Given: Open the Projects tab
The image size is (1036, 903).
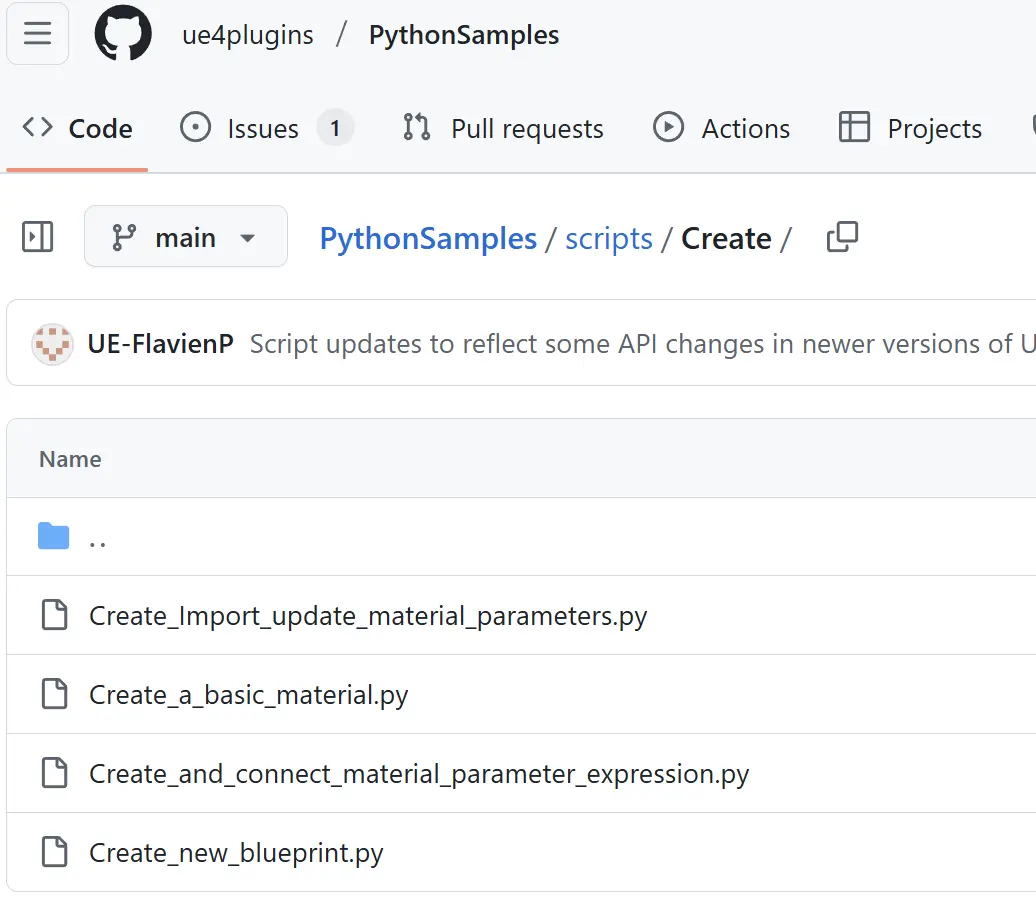Looking at the screenshot, I should click(910, 129).
